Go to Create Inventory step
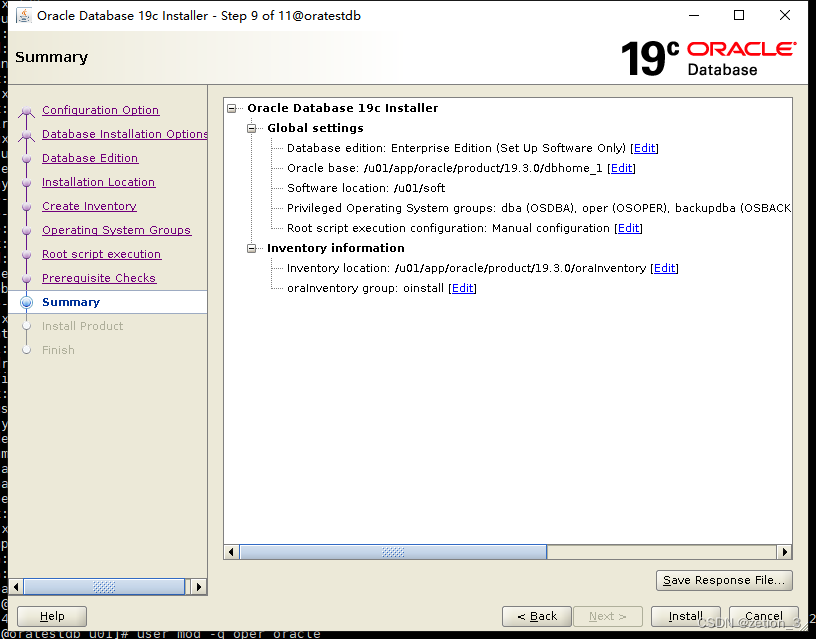Image resolution: width=816 pixels, height=639 pixels. 90,206
